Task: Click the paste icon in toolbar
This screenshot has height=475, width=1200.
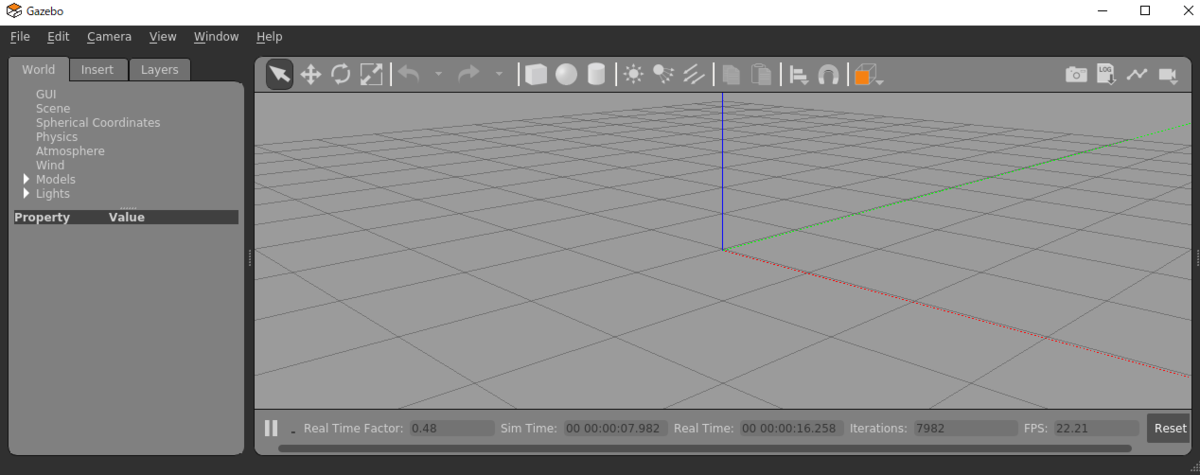Action: 761,74
